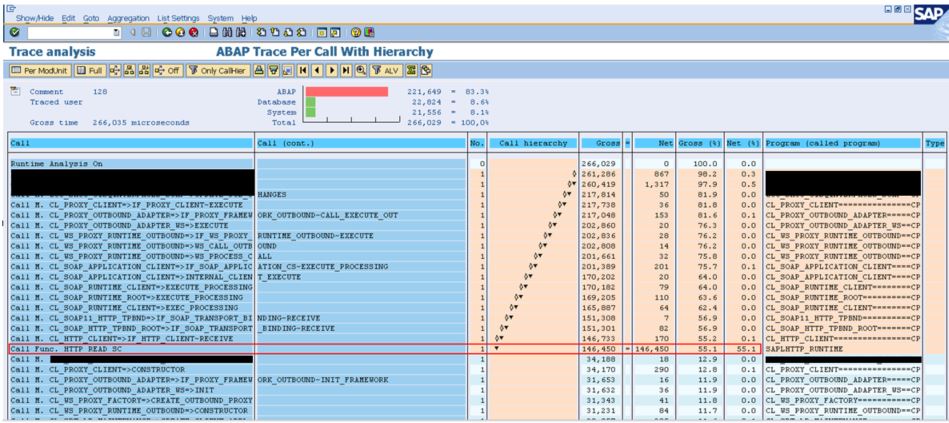Collapse hierarchy node in HTTP_READ_SC row
This screenshot has height=423, width=949.
[x=497, y=349]
